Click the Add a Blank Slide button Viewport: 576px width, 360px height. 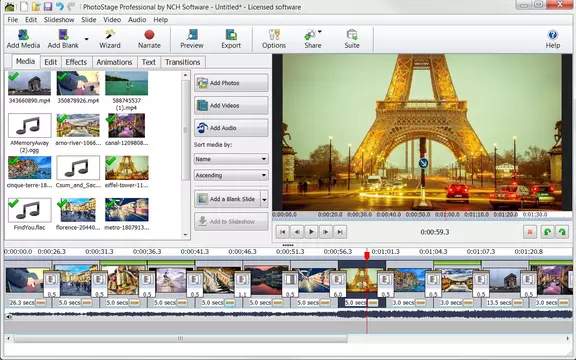tap(227, 199)
